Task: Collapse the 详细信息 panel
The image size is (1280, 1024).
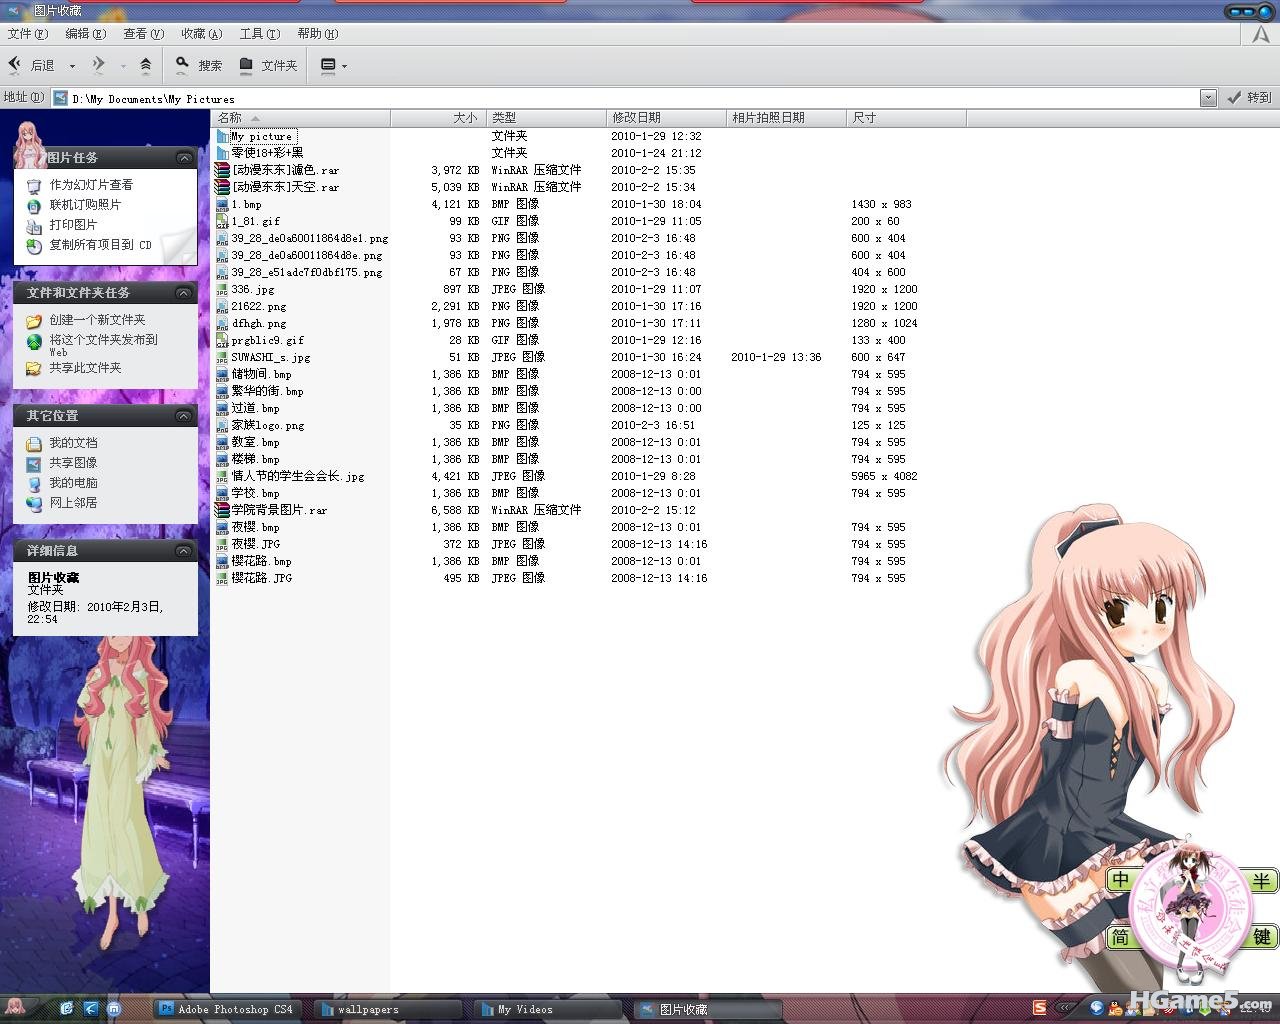Action: pyautogui.click(x=184, y=551)
